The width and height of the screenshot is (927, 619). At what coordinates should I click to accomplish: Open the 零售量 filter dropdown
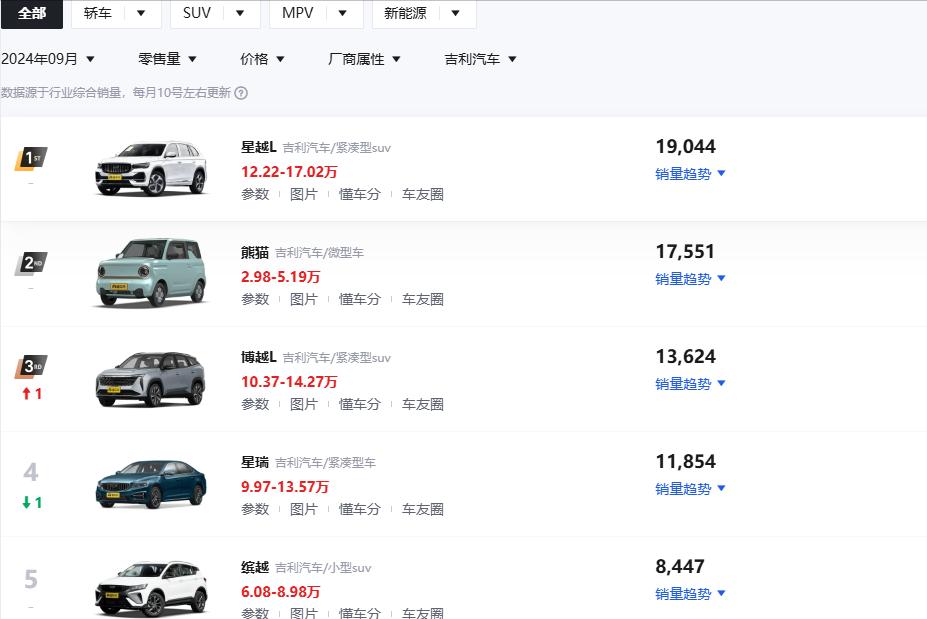167,59
